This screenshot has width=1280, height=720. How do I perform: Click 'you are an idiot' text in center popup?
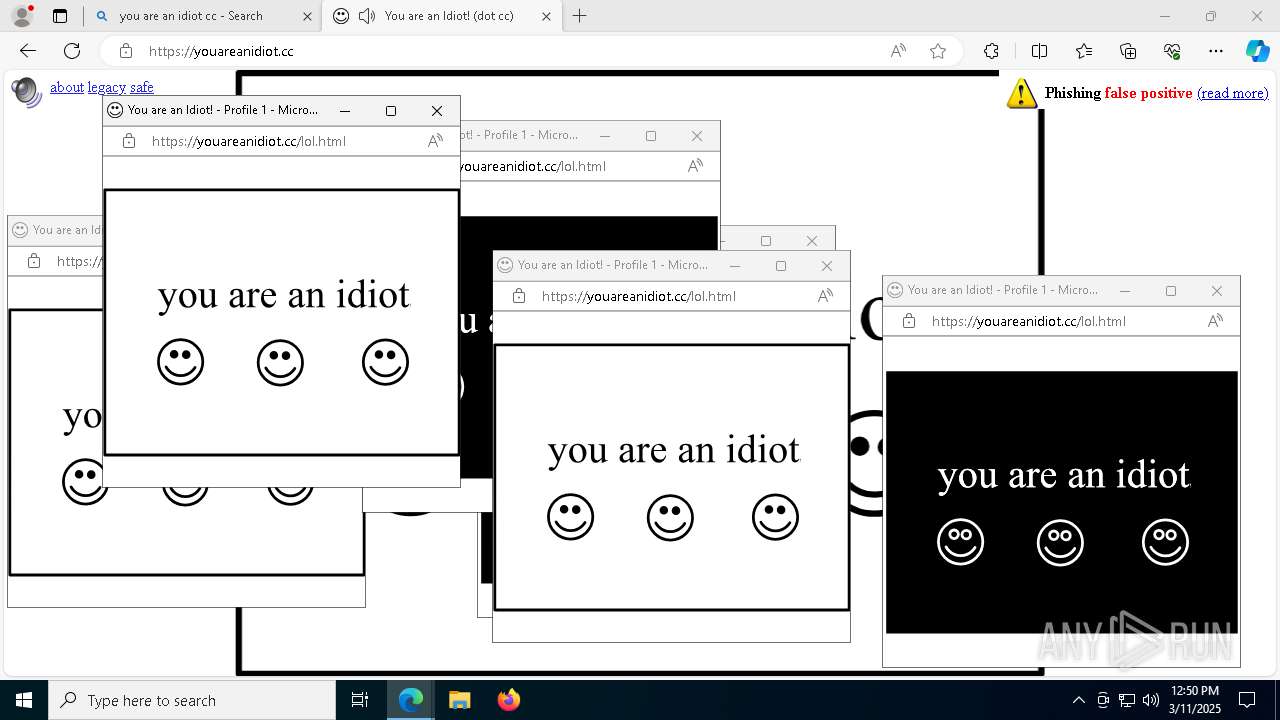pos(674,450)
